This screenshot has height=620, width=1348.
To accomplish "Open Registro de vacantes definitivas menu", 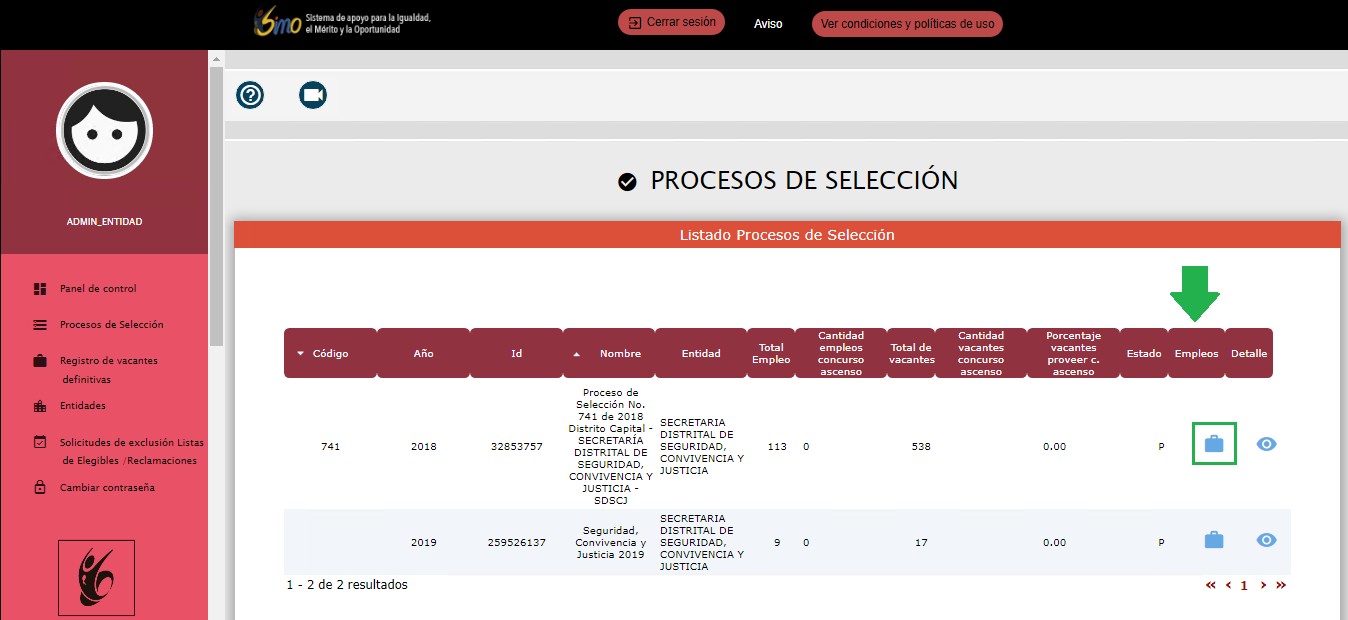I will pyautogui.click(x=108, y=361).
